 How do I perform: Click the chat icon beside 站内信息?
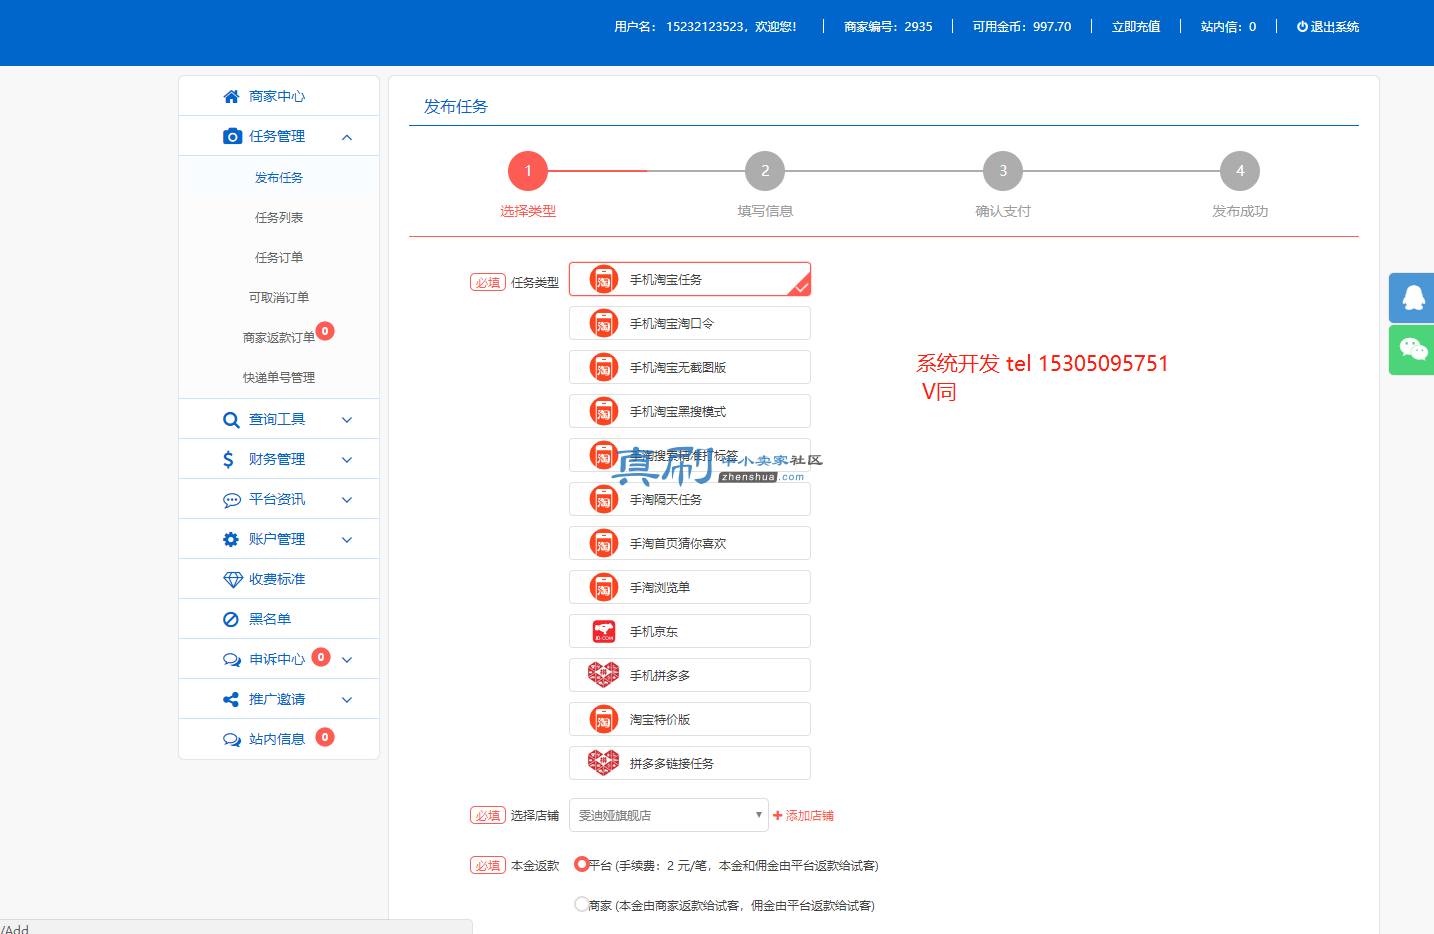pos(232,740)
